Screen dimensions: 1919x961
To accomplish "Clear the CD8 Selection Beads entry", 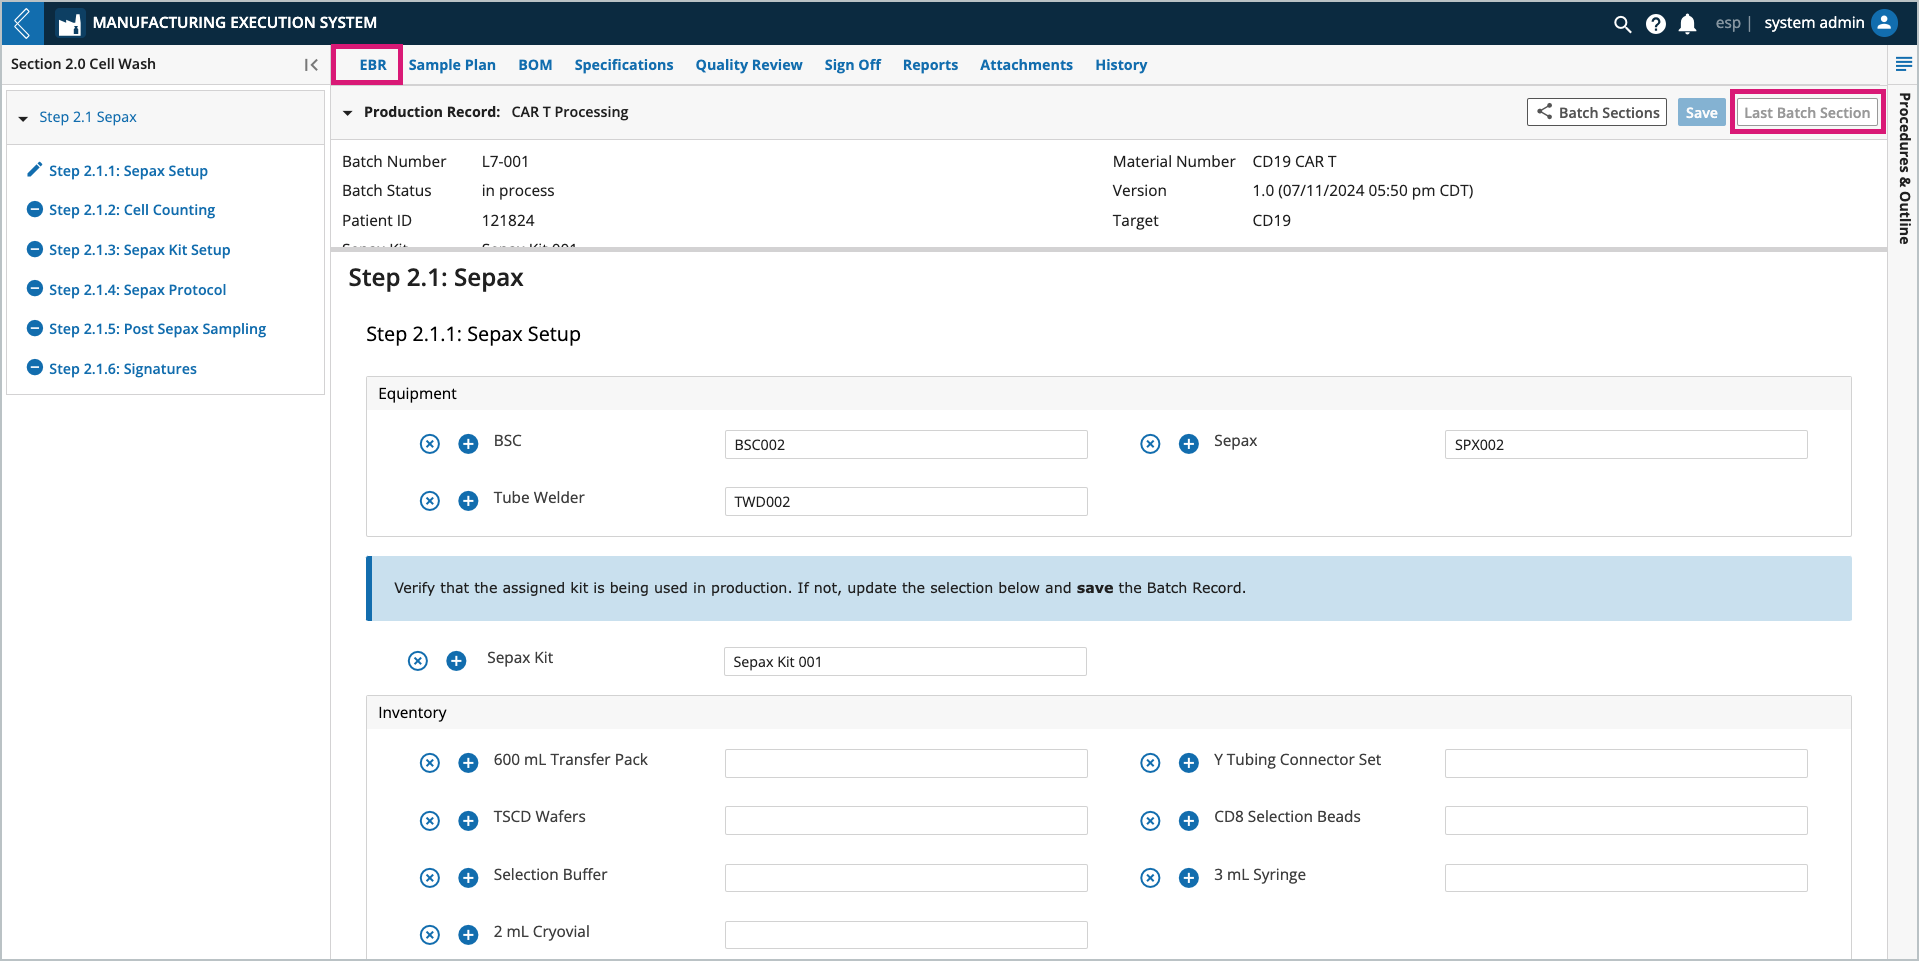I will tap(1150, 821).
